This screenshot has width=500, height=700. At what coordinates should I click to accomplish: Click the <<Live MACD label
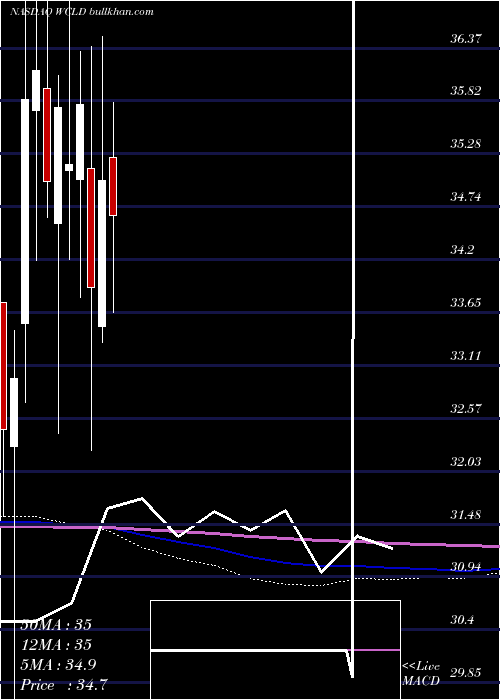421,674
